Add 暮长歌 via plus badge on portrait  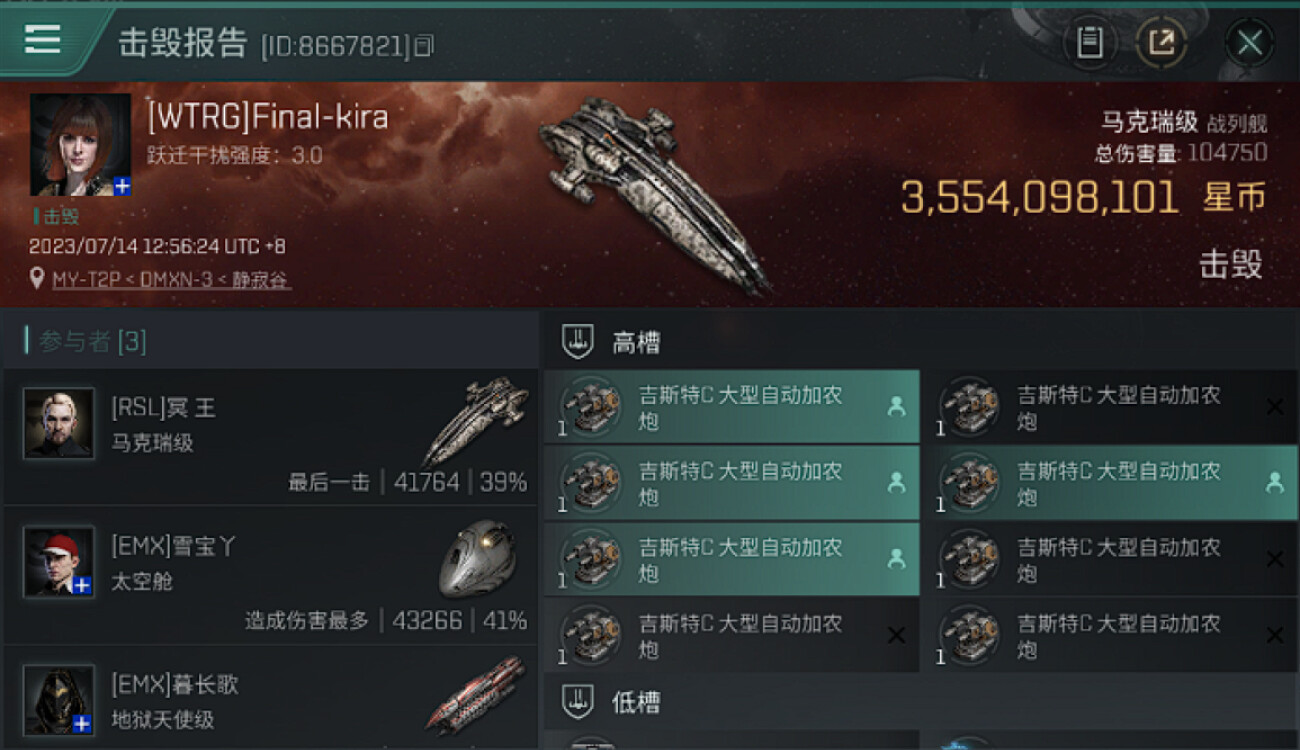(83, 724)
